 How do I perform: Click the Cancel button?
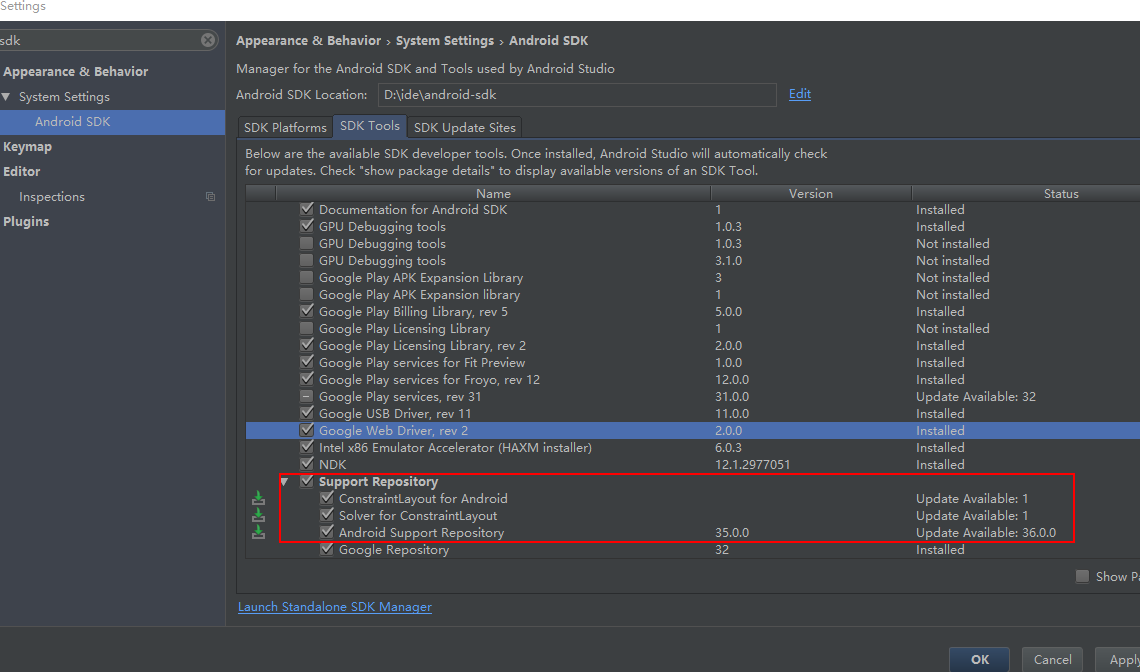click(1052, 660)
